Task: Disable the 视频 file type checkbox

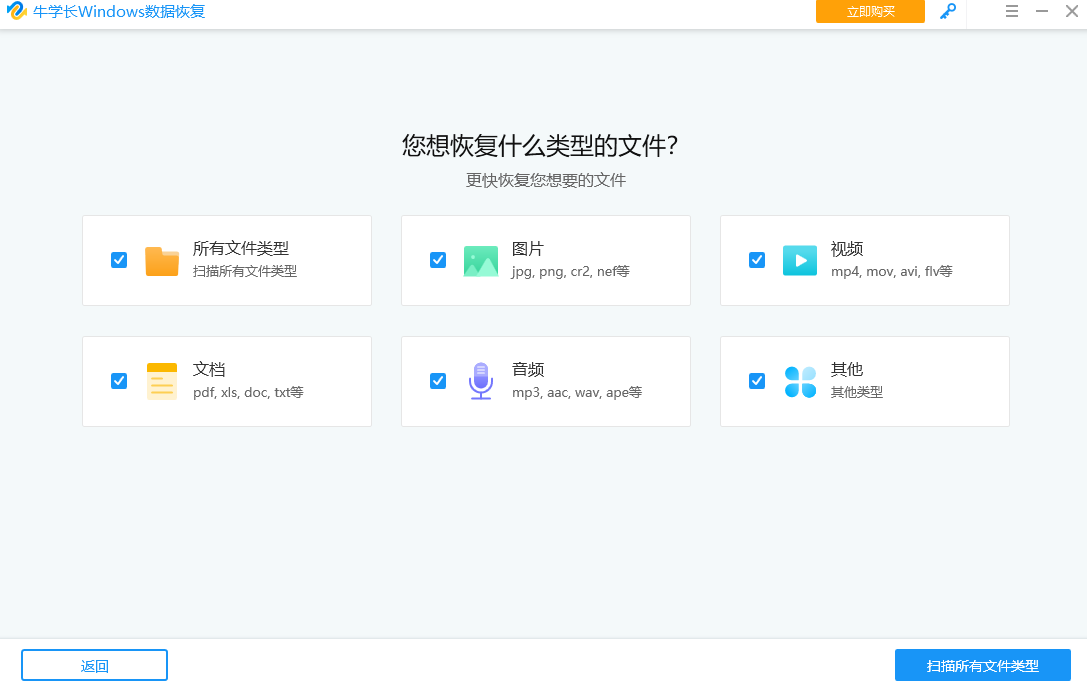Action: pos(757,260)
